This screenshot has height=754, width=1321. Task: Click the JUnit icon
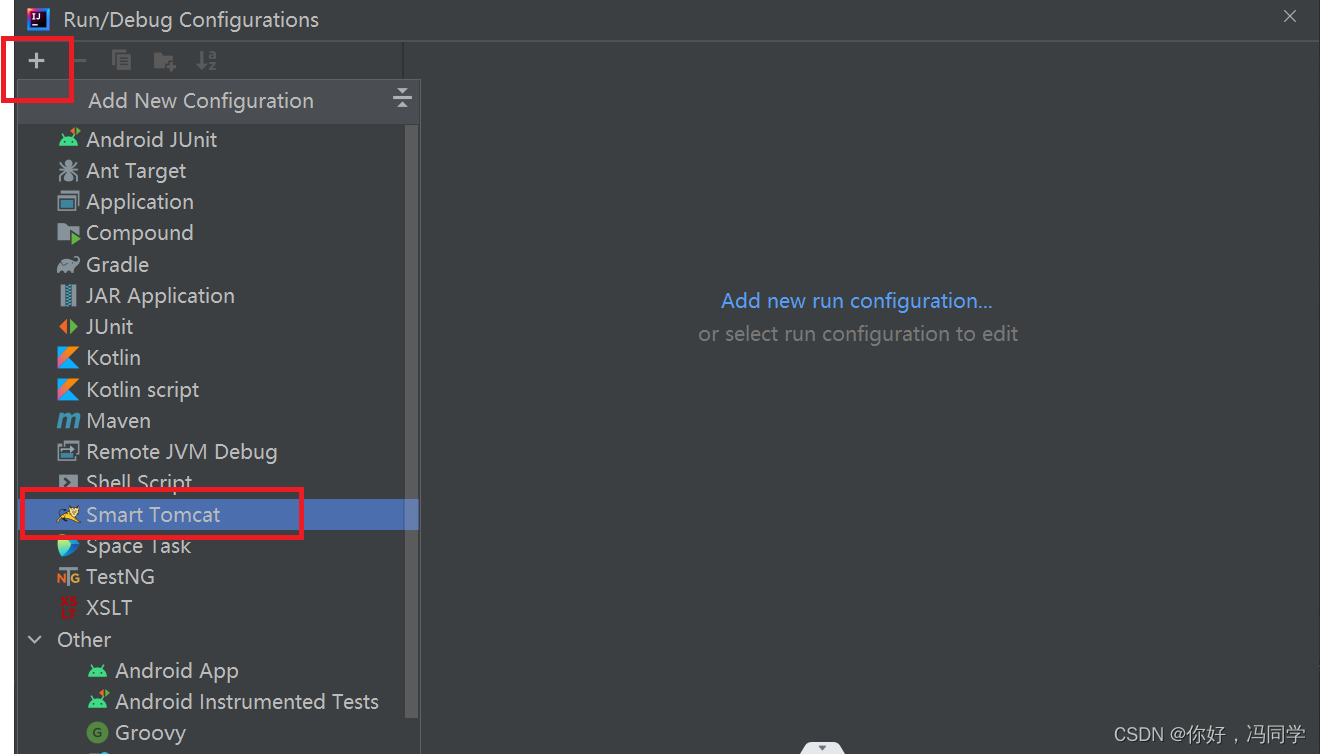(x=68, y=327)
